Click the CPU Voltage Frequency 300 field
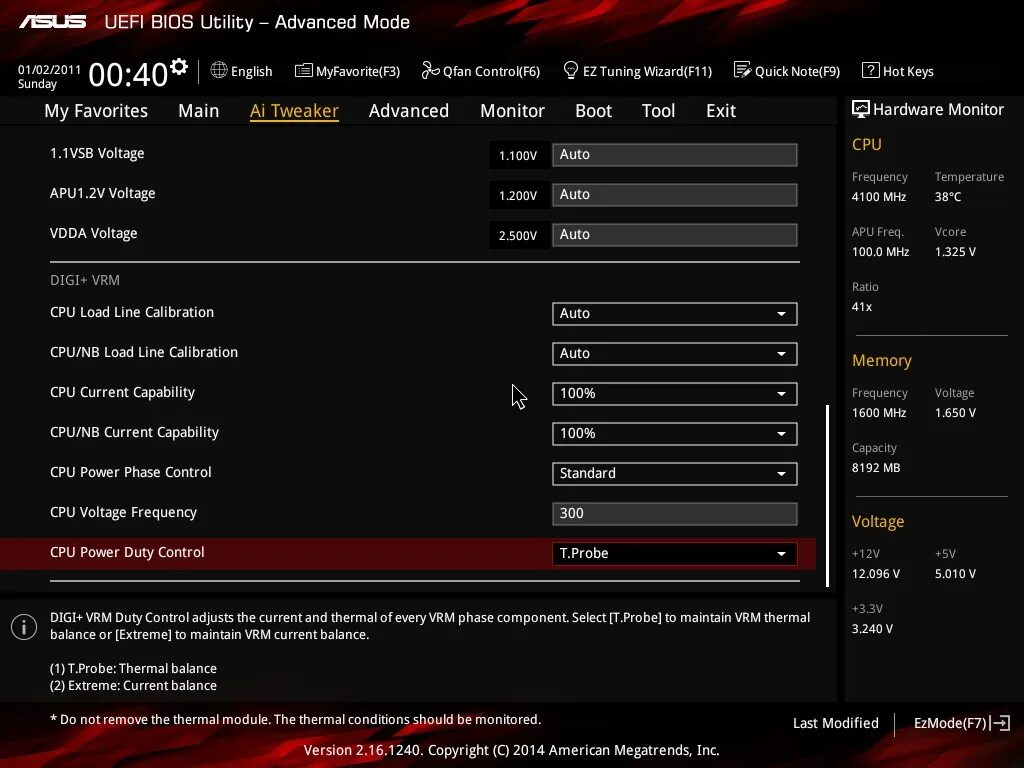This screenshot has height=768, width=1024. click(x=675, y=513)
